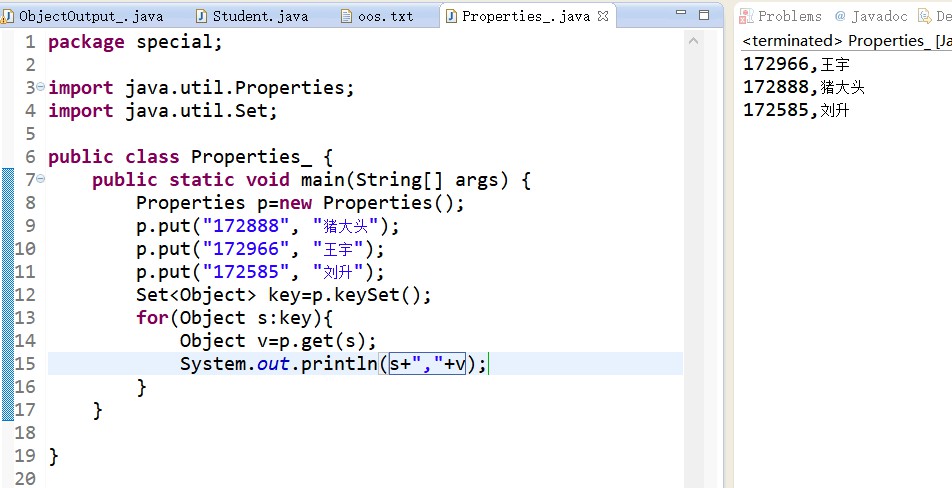
Task: Click console output line '172585,刘升'
Action: click(x=796, y=110)
